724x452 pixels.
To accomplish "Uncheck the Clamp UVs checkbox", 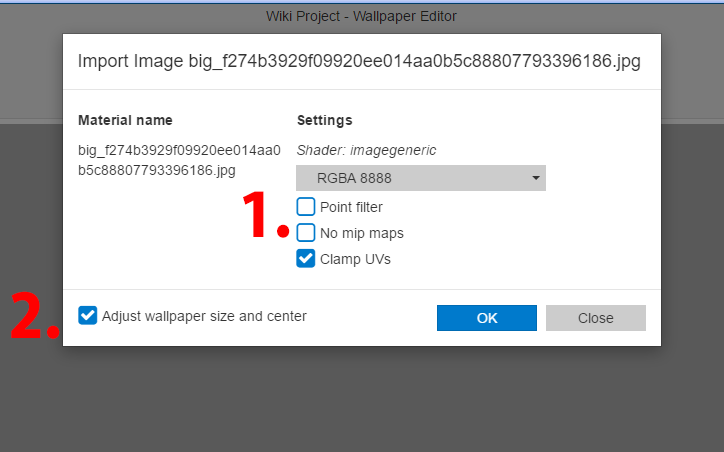I will [306, 259].
